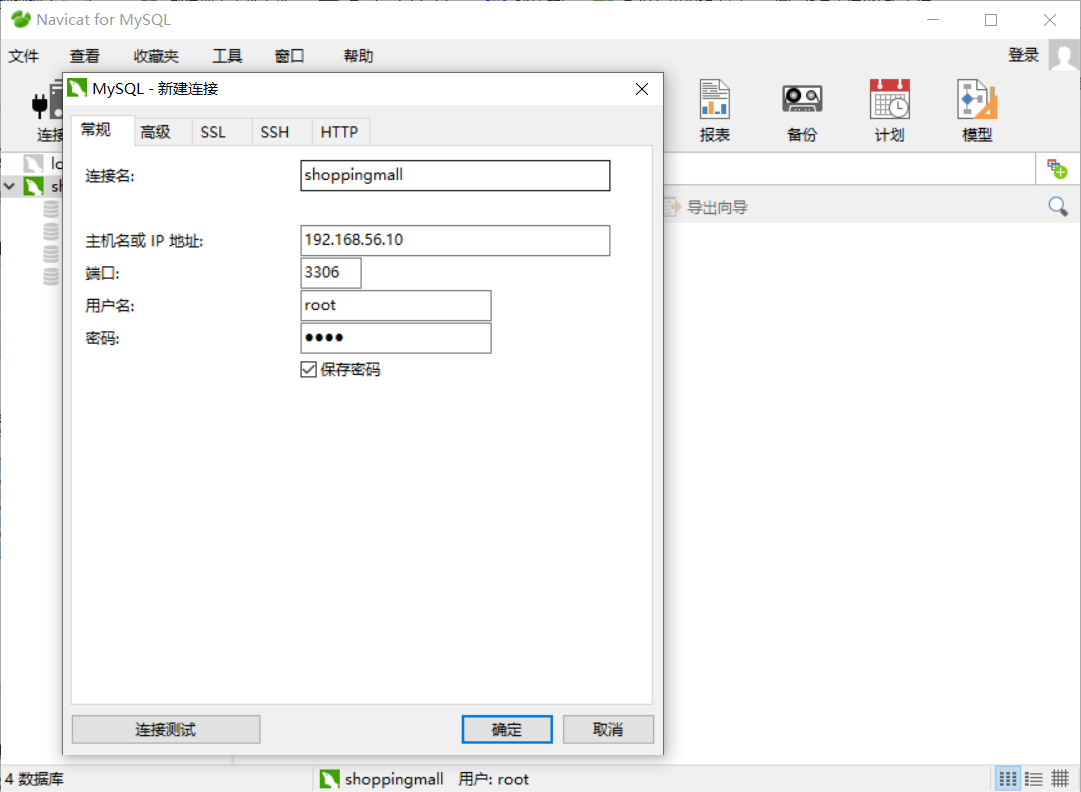
Task: Click '用户: root' in the status bar
Action: tap(494, 779)
